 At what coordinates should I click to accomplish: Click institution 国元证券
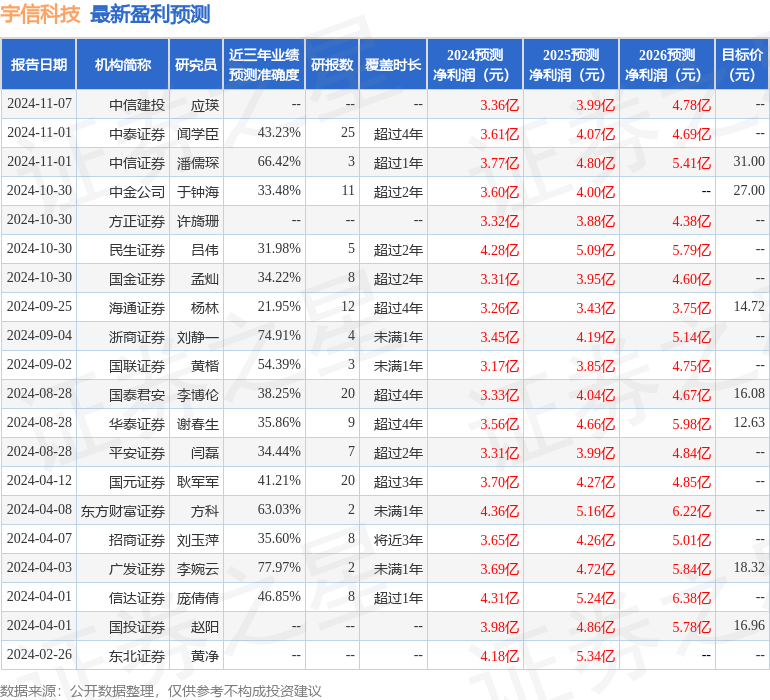tap(137, 482)
